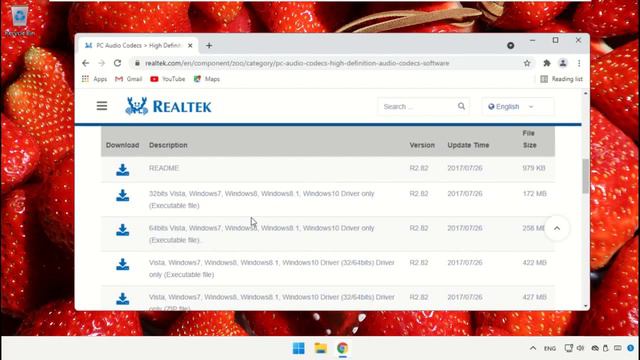Viewport: 640px width, 360px height.
Task: Download the 64bits Vista Windows driver executable
Action: point(122,230)
